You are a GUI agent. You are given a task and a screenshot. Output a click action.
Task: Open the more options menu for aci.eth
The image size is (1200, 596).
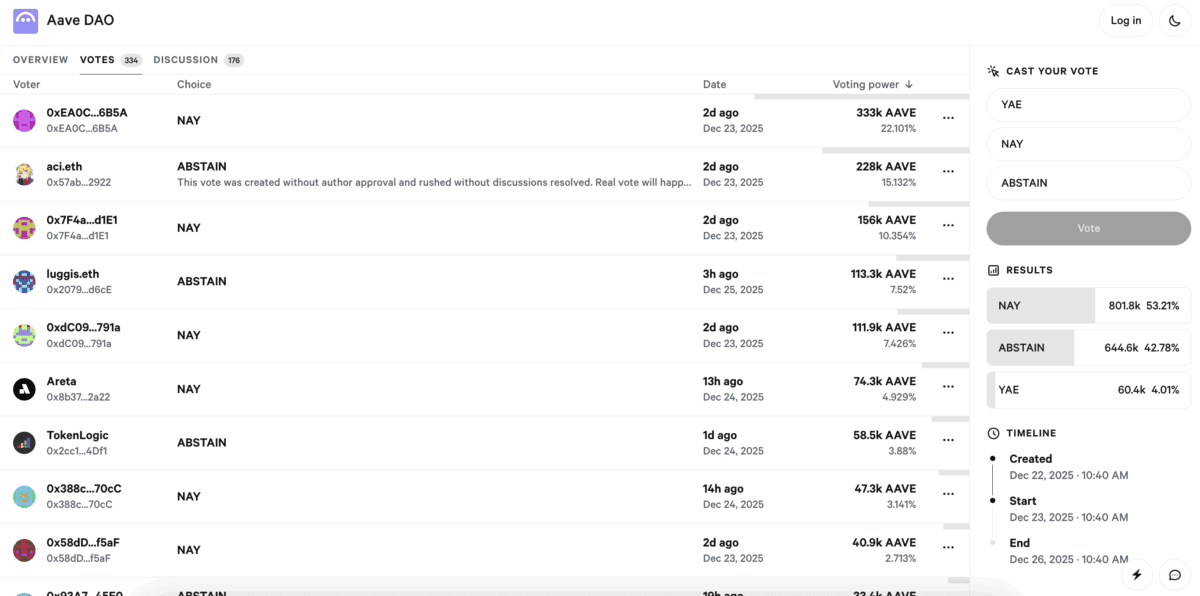[948, 172]
